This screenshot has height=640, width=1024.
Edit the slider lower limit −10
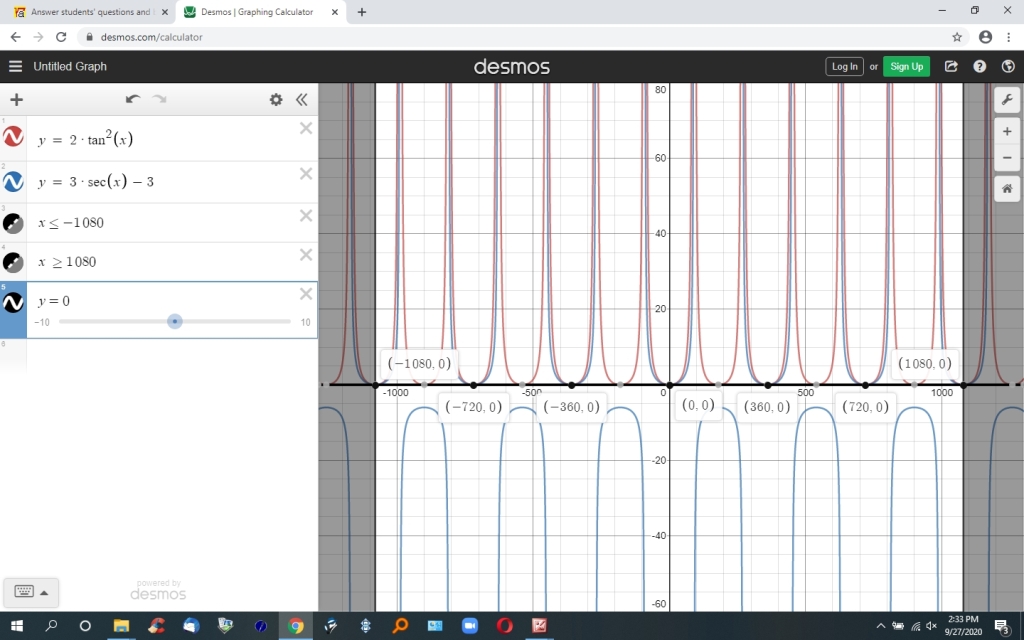[42, 323]
